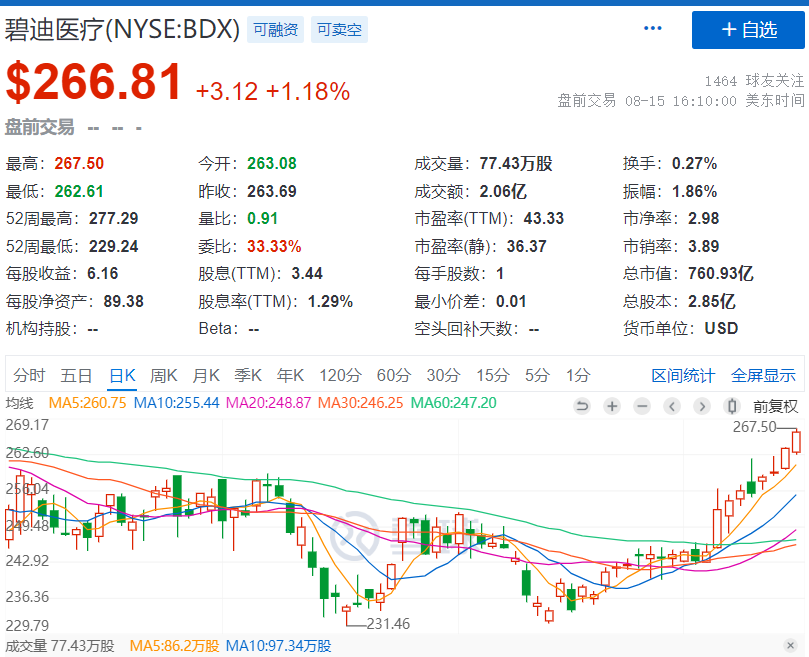Switch chart interval to 60分
The image size is (809, 657).
click(x=392, y=375)
